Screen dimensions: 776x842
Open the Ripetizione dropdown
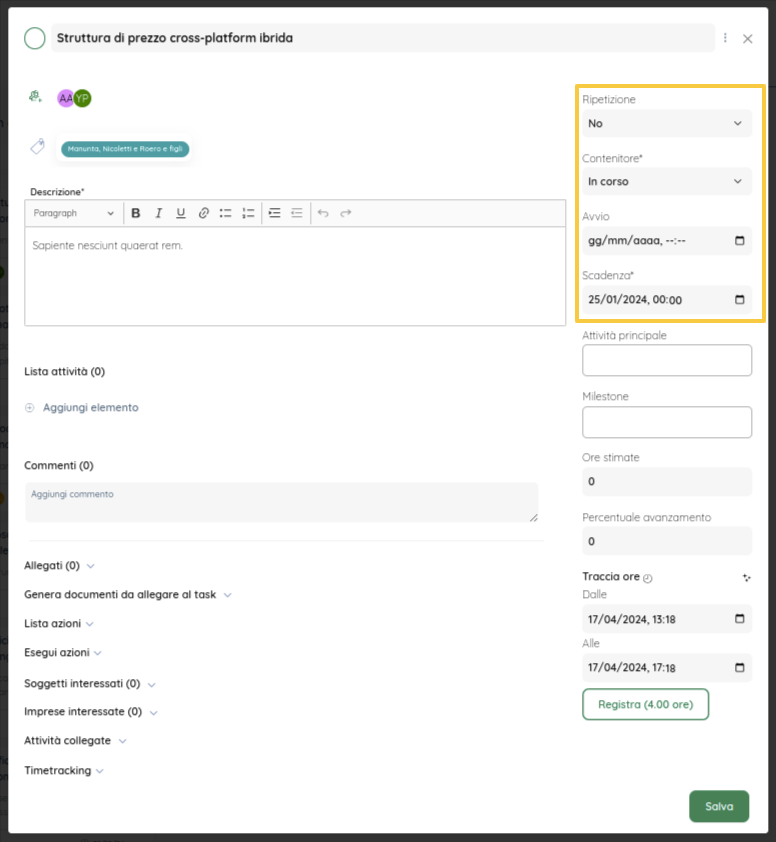tap(667, 123)
